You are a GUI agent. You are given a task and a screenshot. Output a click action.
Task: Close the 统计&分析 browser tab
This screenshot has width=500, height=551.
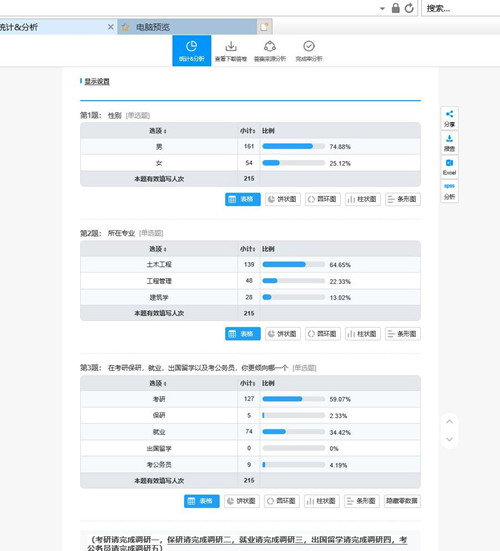point(110,27)
